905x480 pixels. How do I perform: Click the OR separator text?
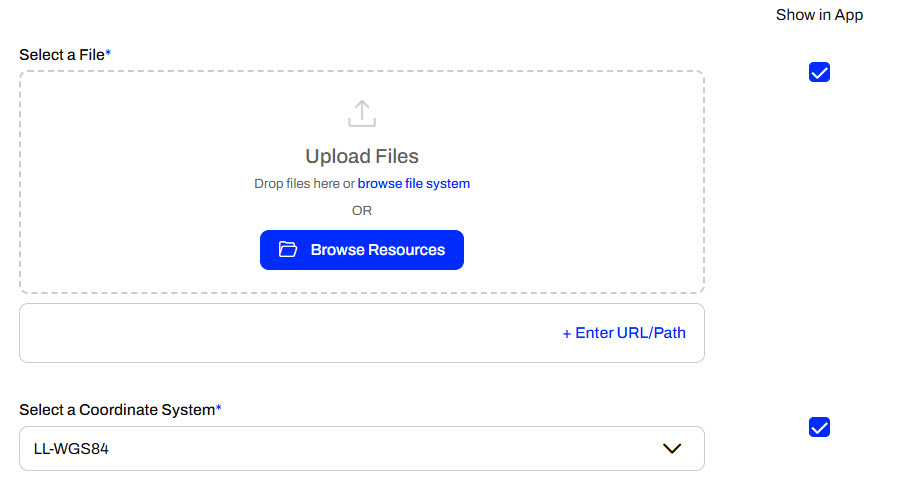pyautogui.click(x=361, y=211)
